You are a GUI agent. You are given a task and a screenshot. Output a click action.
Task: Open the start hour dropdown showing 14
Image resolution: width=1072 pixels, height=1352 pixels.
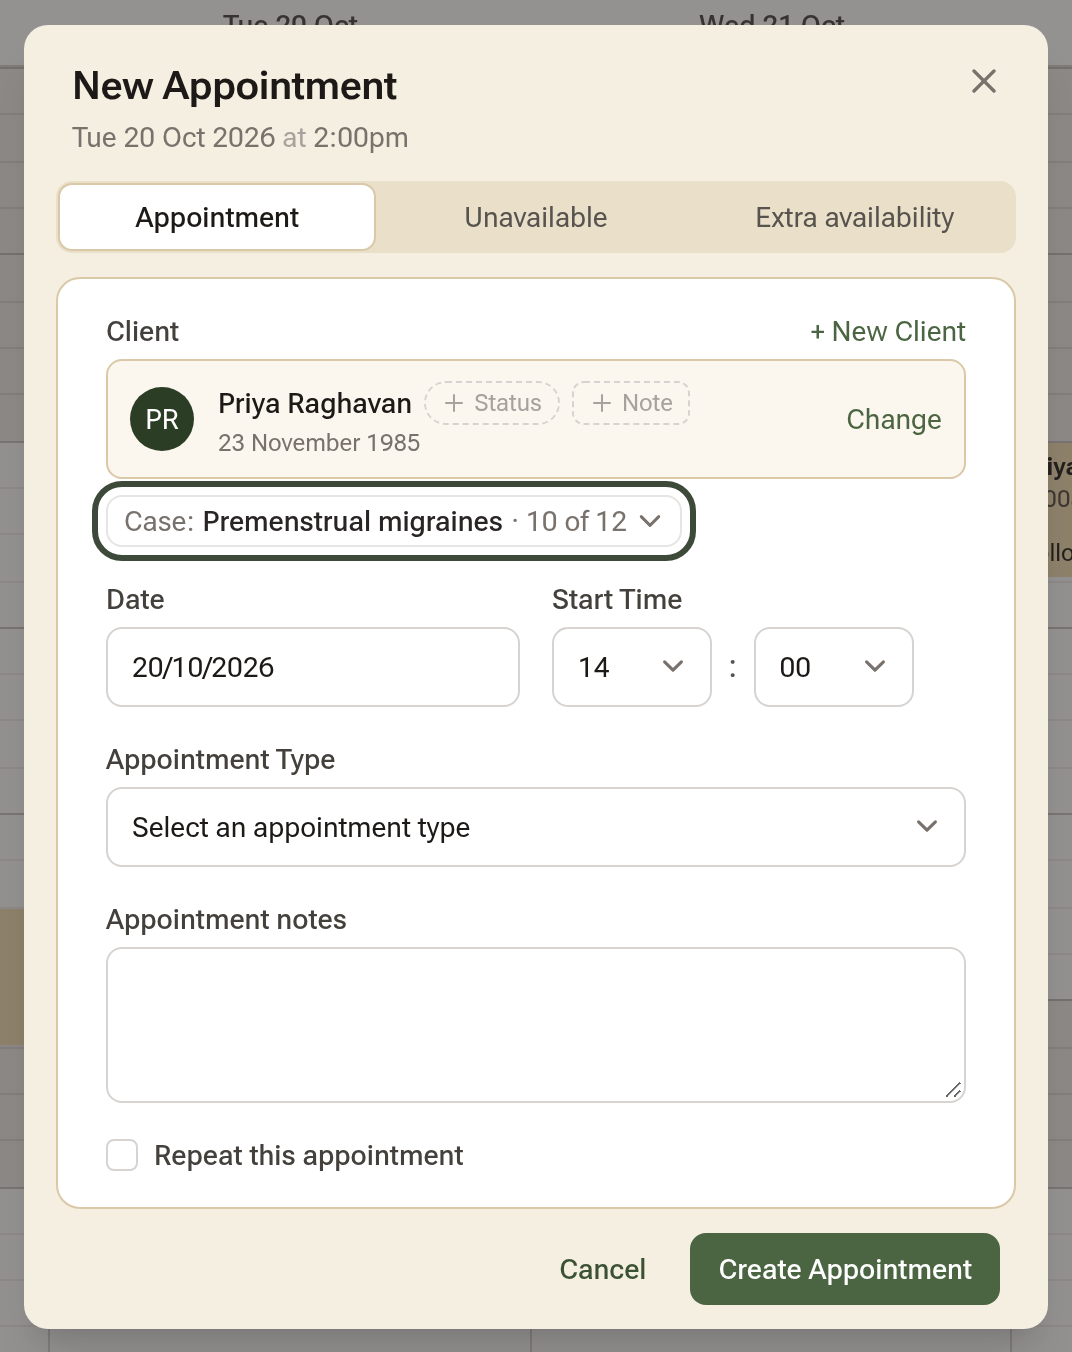(x=632, y=667)
